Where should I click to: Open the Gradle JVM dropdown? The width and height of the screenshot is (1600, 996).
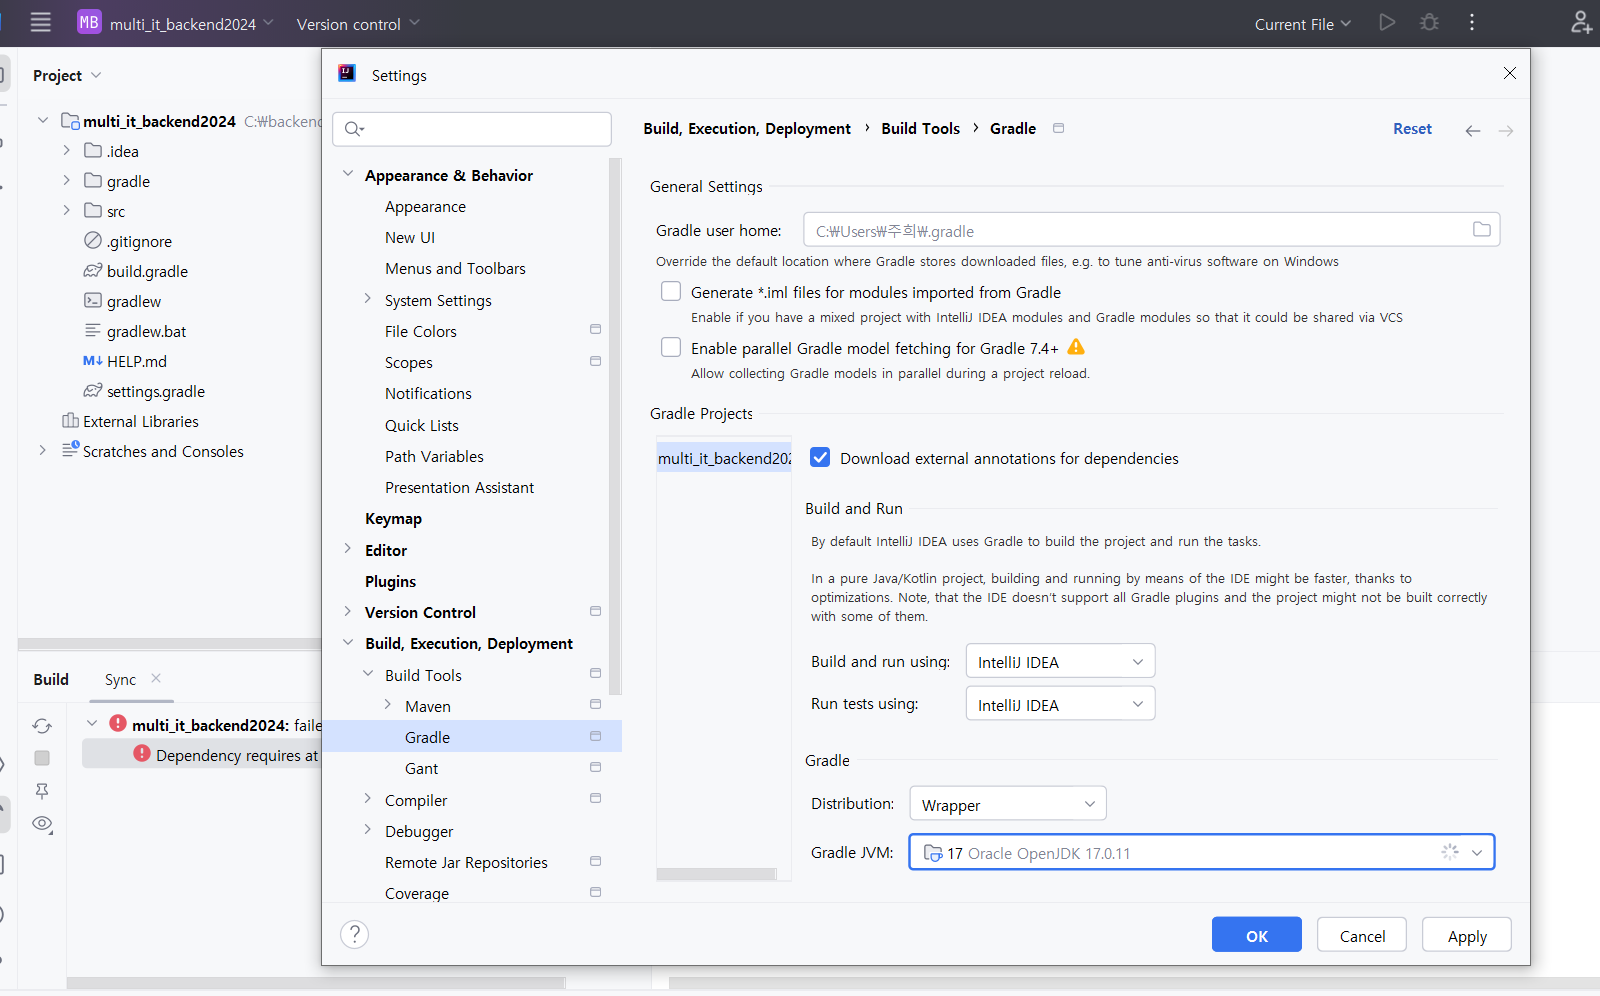(1202, 852)
